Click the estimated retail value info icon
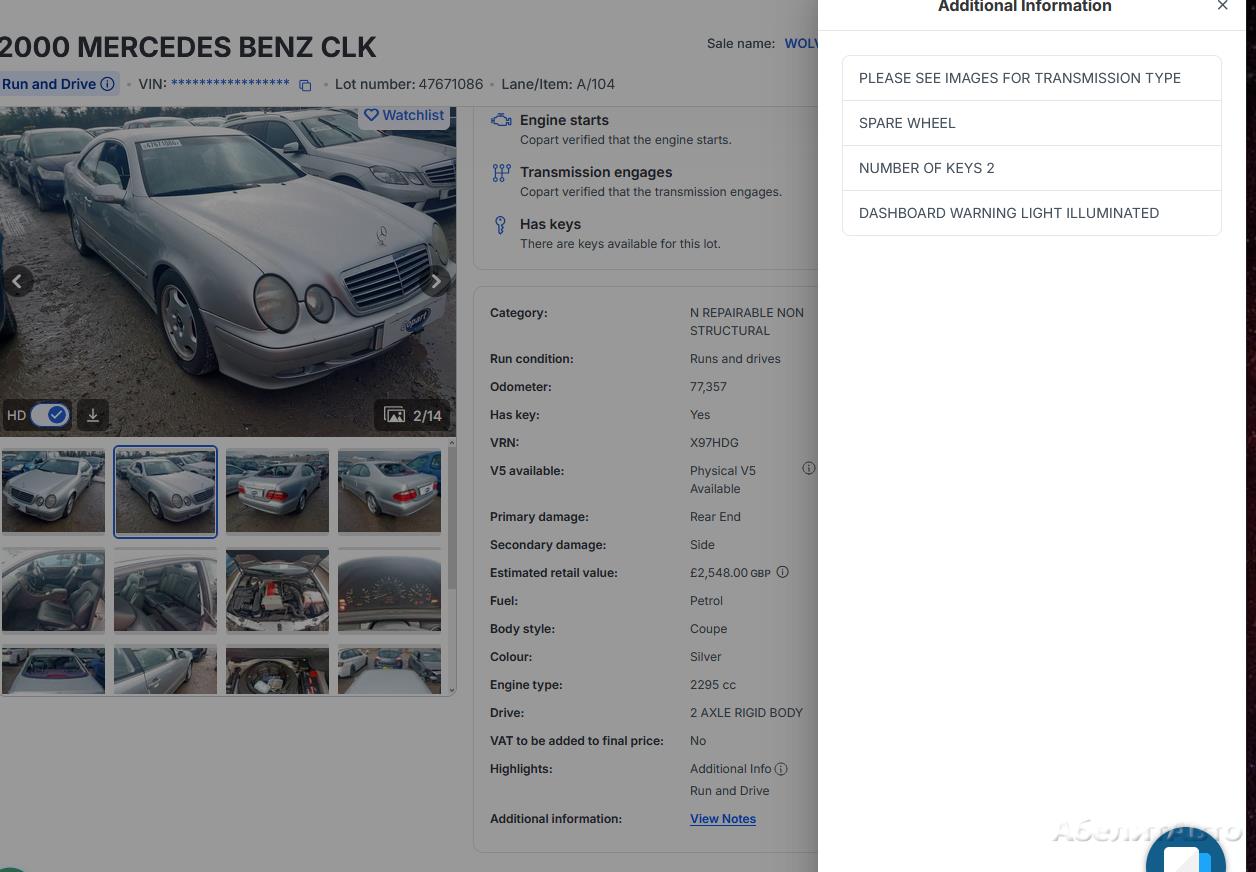This screenshot has height=872, width=1256. [783, 572]
